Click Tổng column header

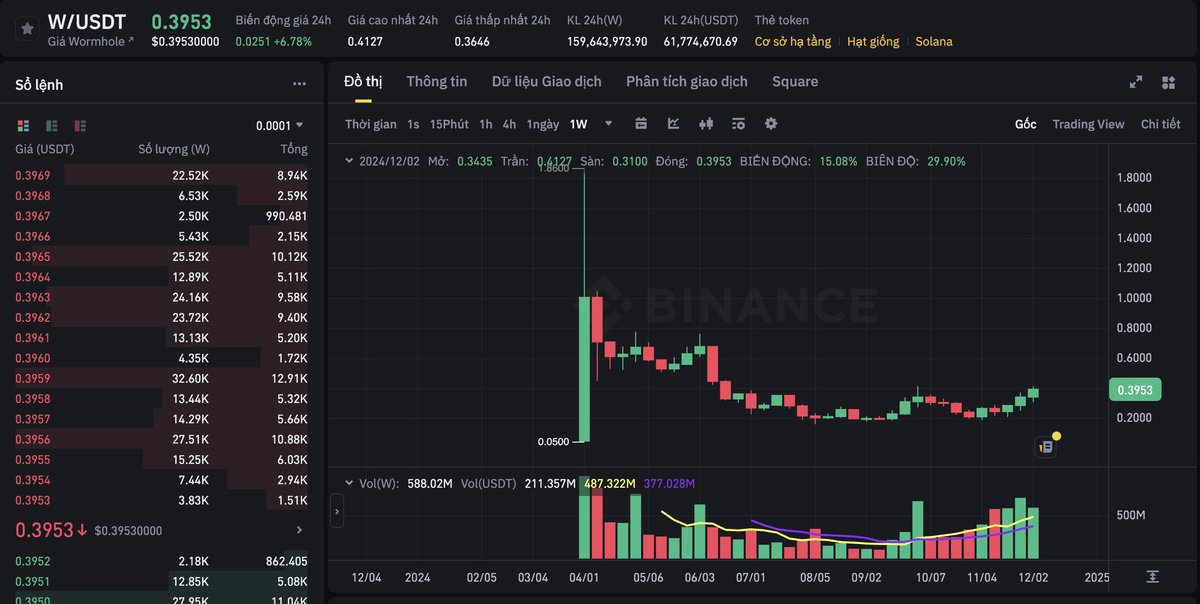[294, 149]
